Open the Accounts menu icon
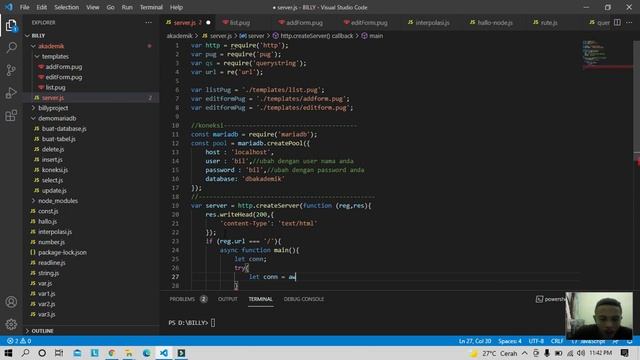The width and height of the screenshot is (640, 360). coord(11,302)
